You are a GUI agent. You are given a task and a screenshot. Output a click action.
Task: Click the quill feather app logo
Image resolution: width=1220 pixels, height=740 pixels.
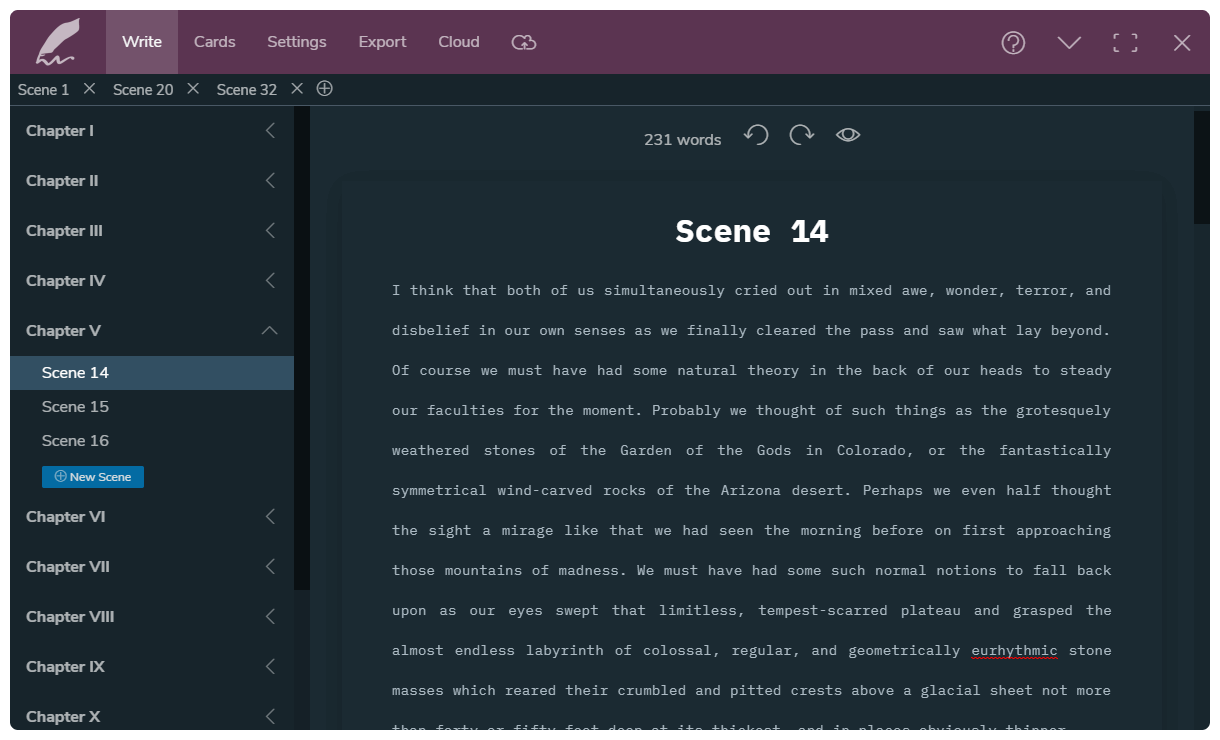tap(57, 42)
